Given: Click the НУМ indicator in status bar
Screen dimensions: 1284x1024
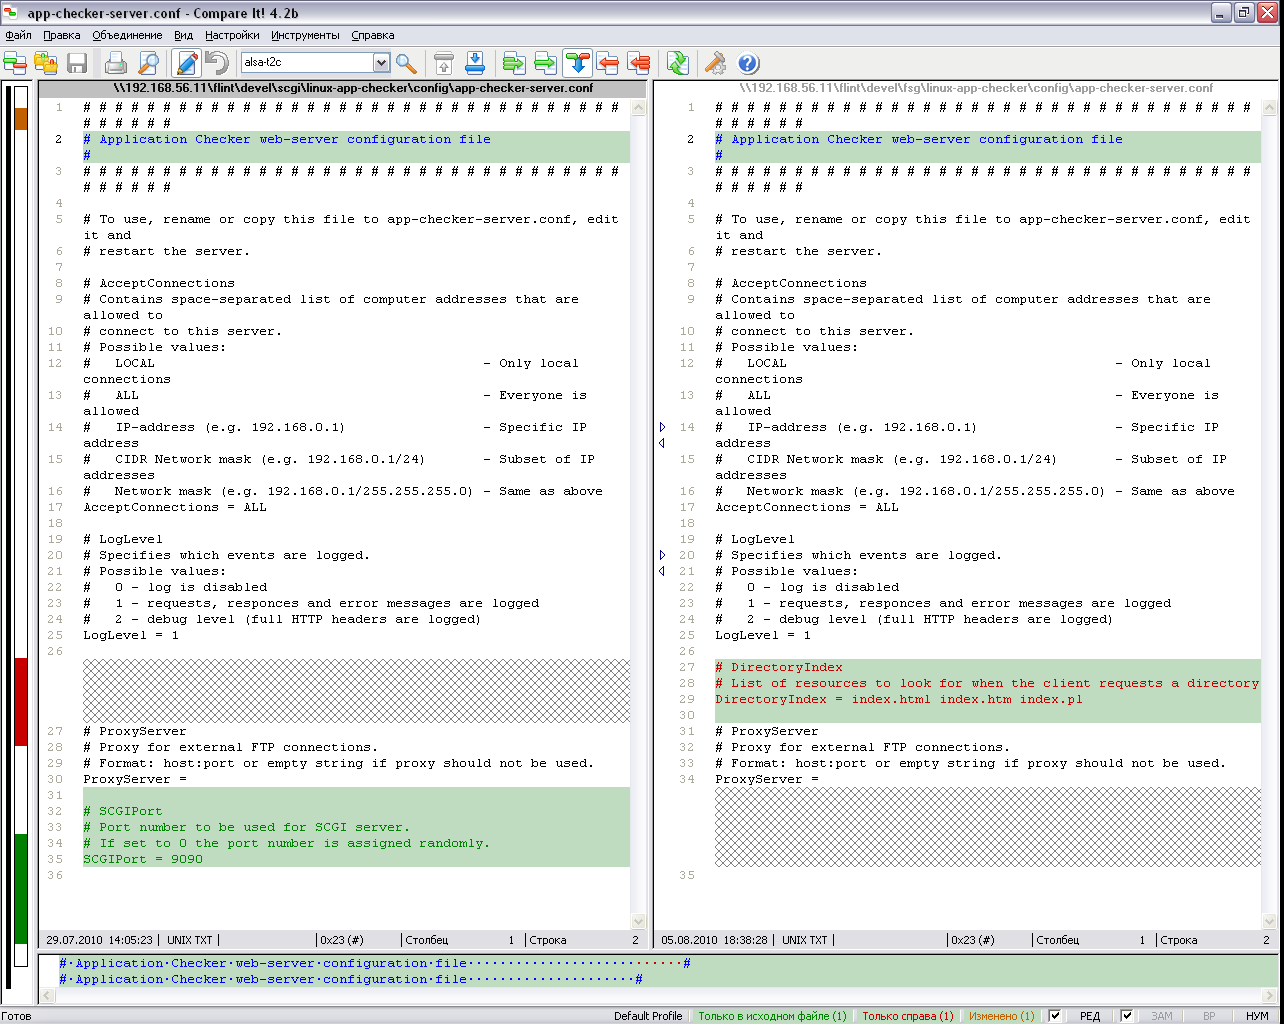Looking at the screenshot, I should click(x=1257, y=1016).
